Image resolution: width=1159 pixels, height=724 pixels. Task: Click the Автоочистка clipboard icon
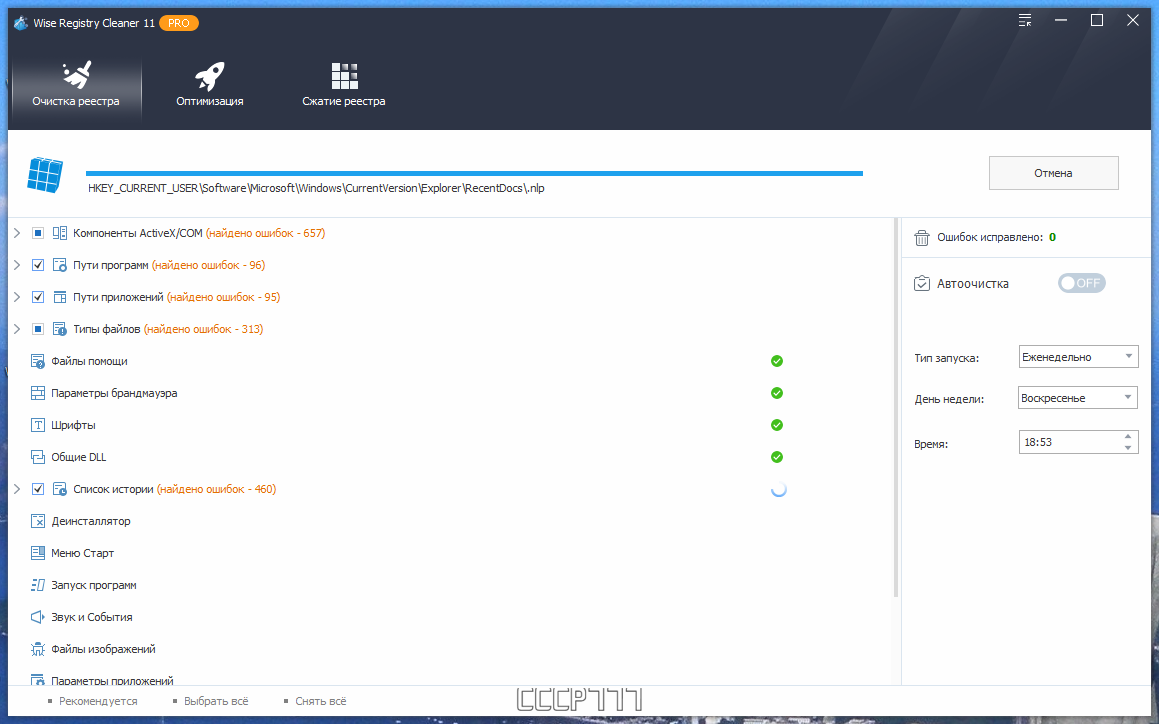click(922, 283)
